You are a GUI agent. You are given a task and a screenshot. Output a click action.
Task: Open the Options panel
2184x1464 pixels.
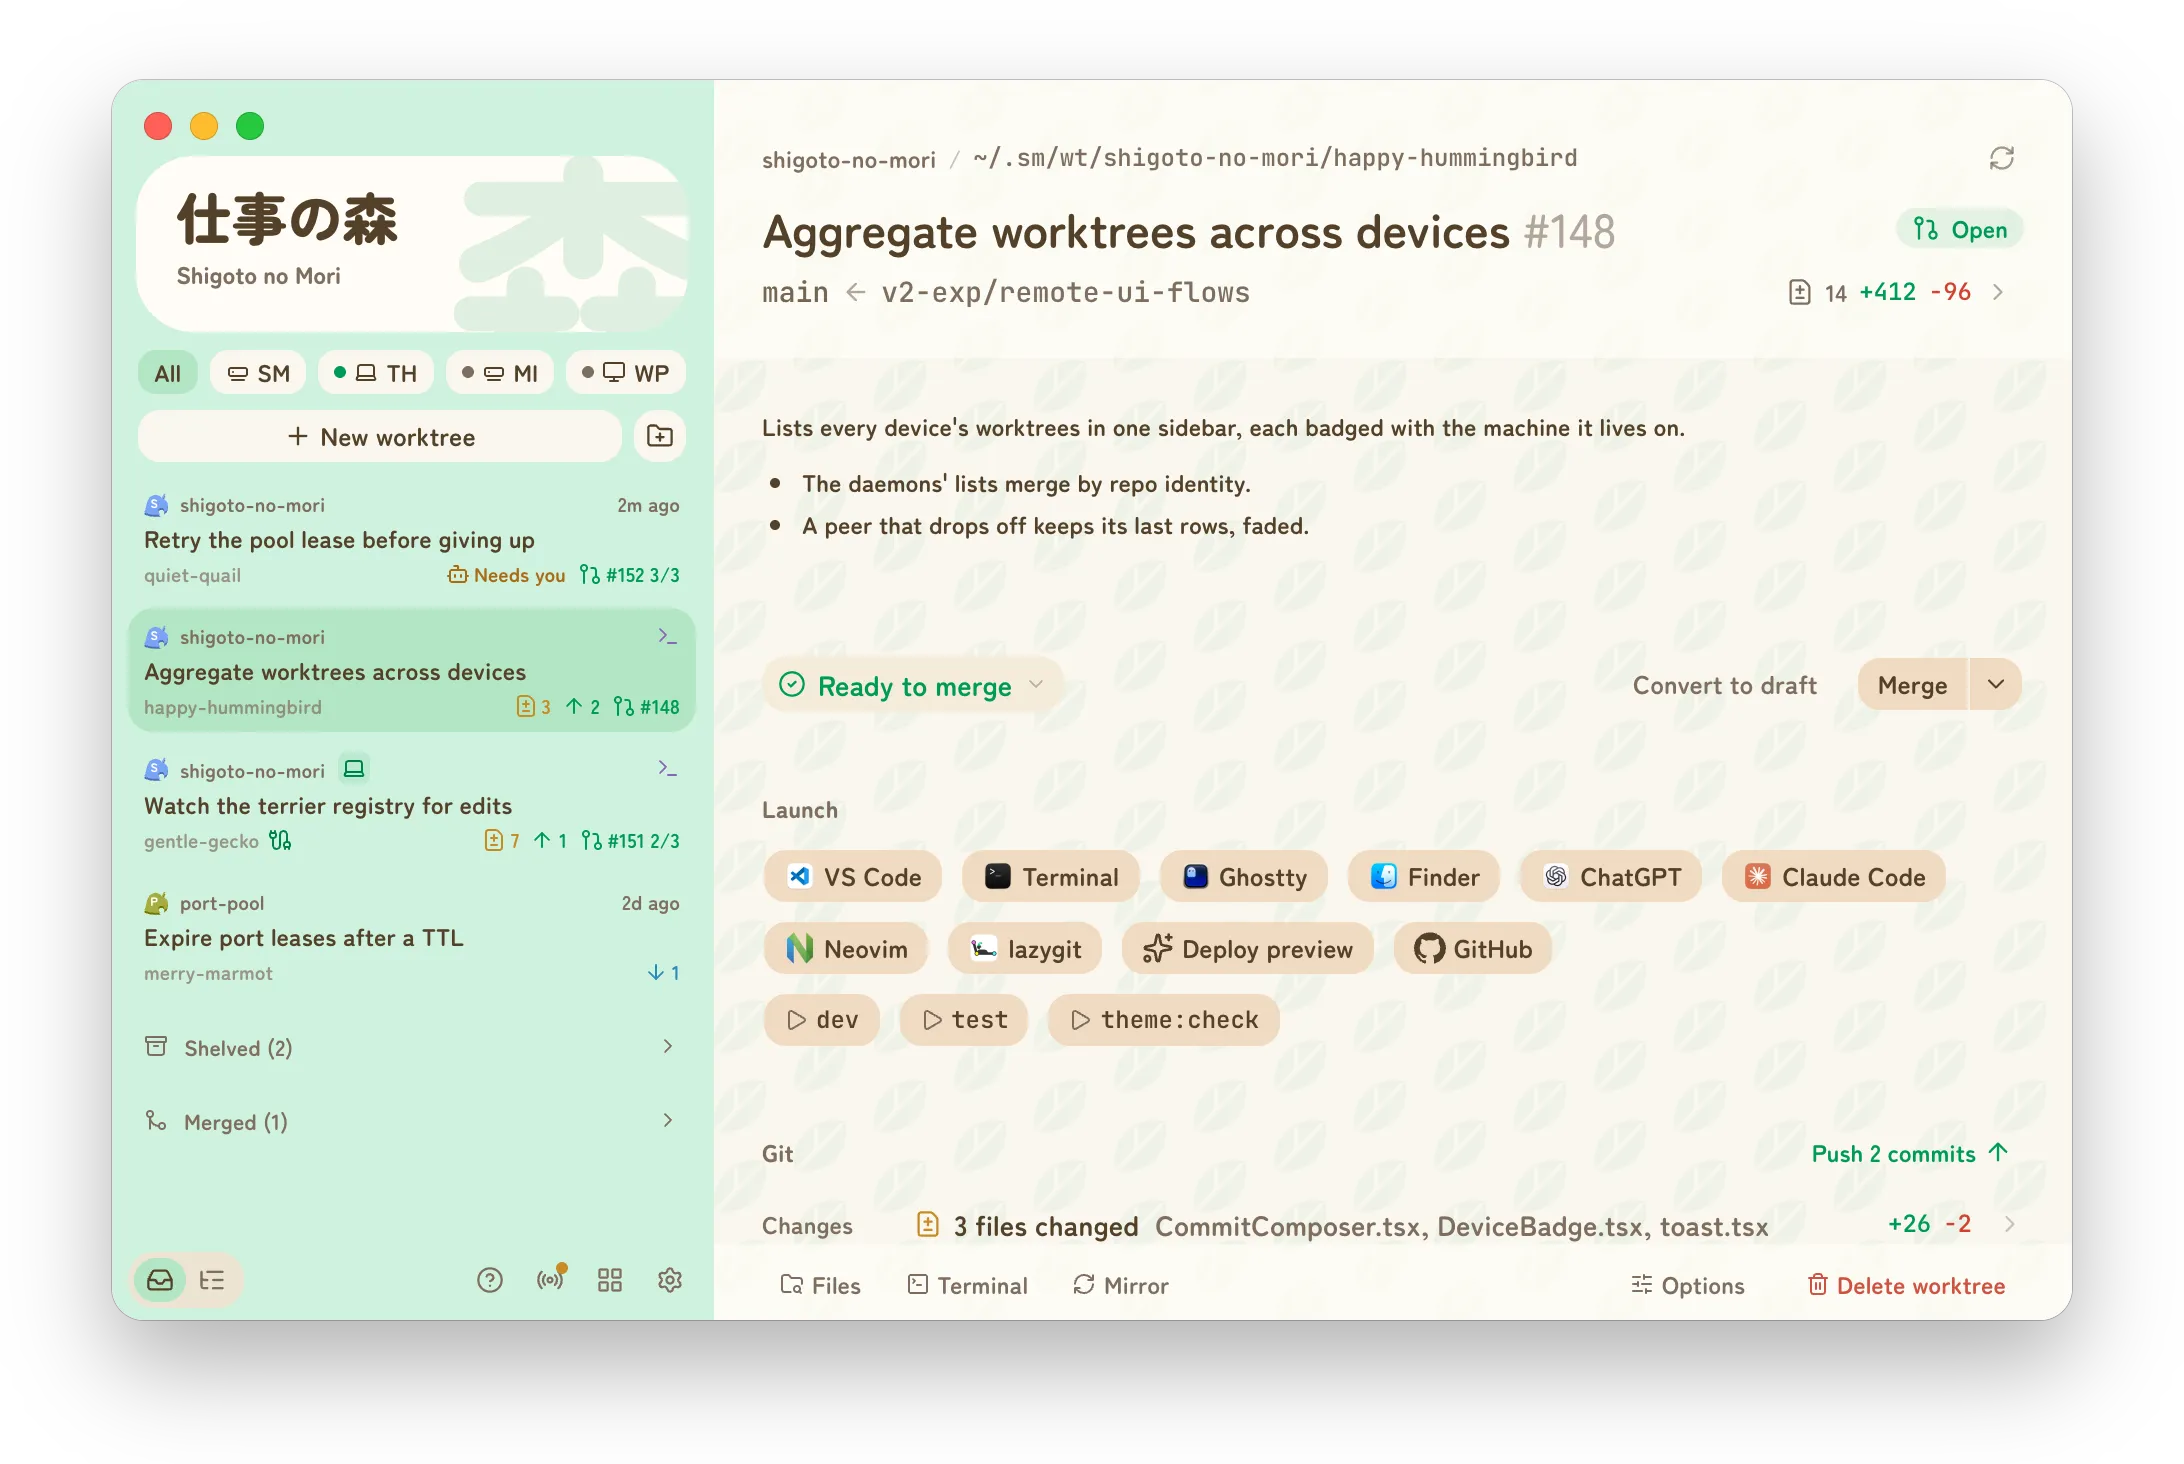point(1688,1285)
